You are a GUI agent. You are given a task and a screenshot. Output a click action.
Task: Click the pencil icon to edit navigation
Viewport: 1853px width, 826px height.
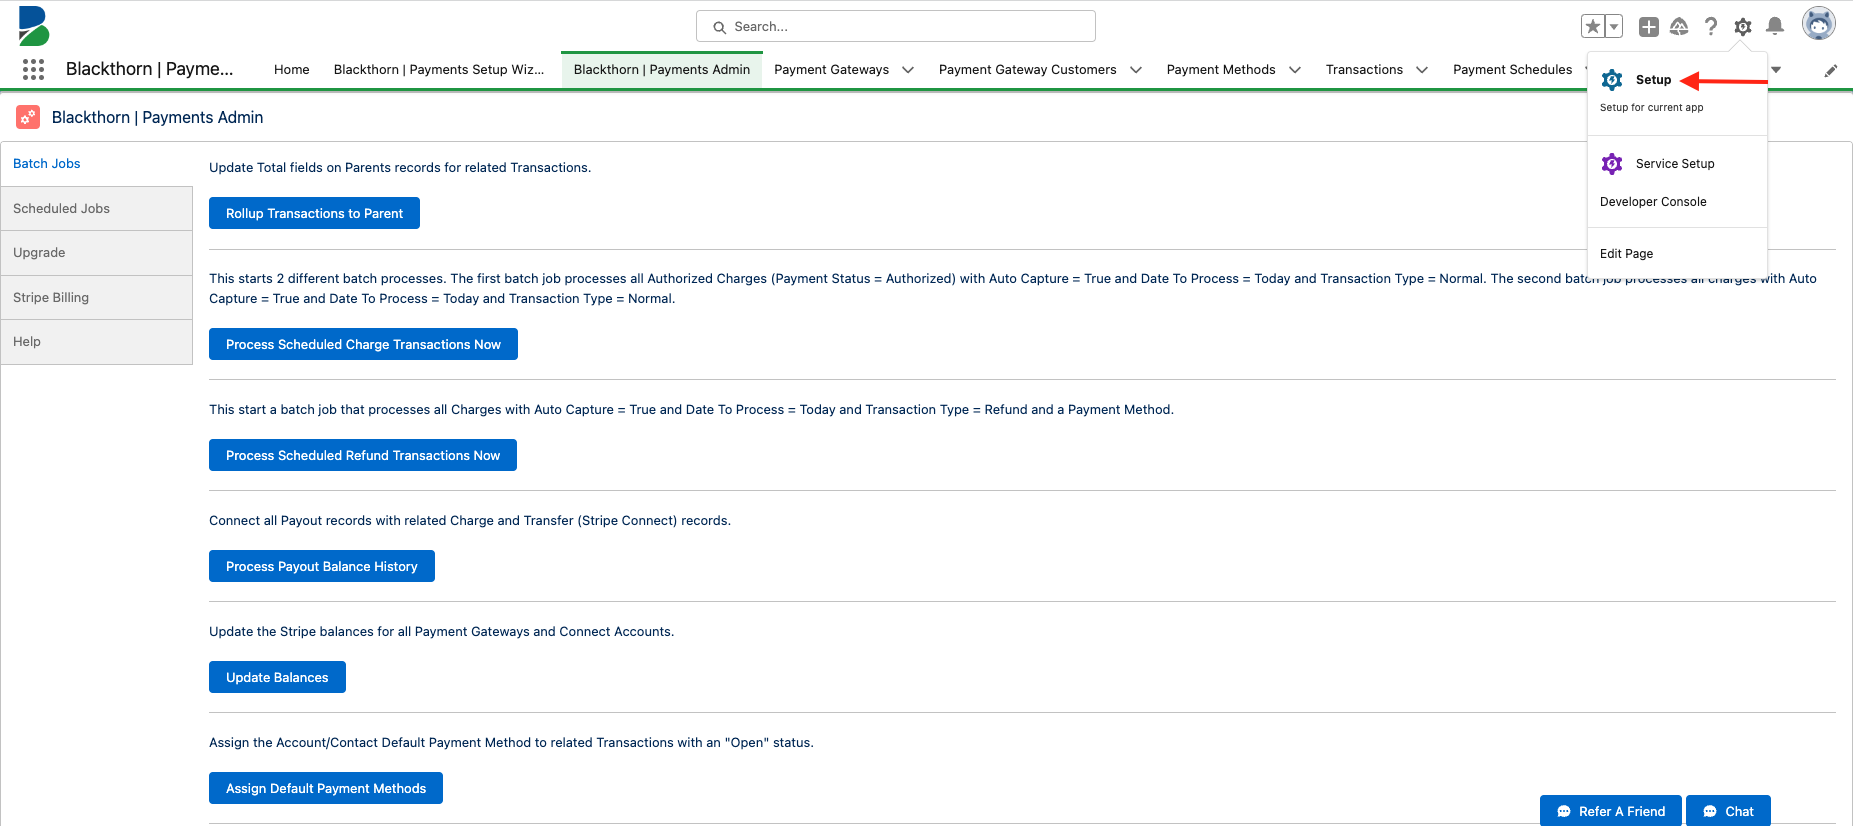[1831, 70]
